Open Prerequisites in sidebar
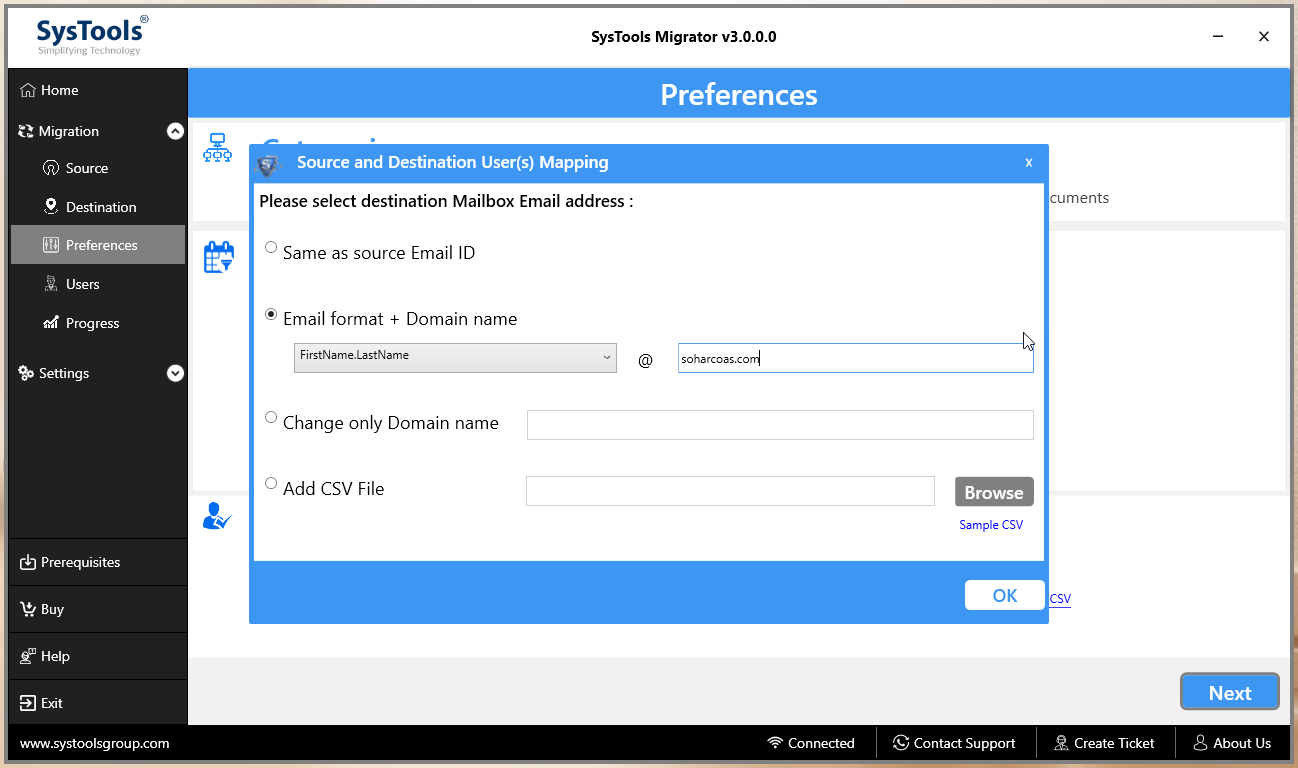This screenshot has width=1298, height=768. tap(97, 562)
